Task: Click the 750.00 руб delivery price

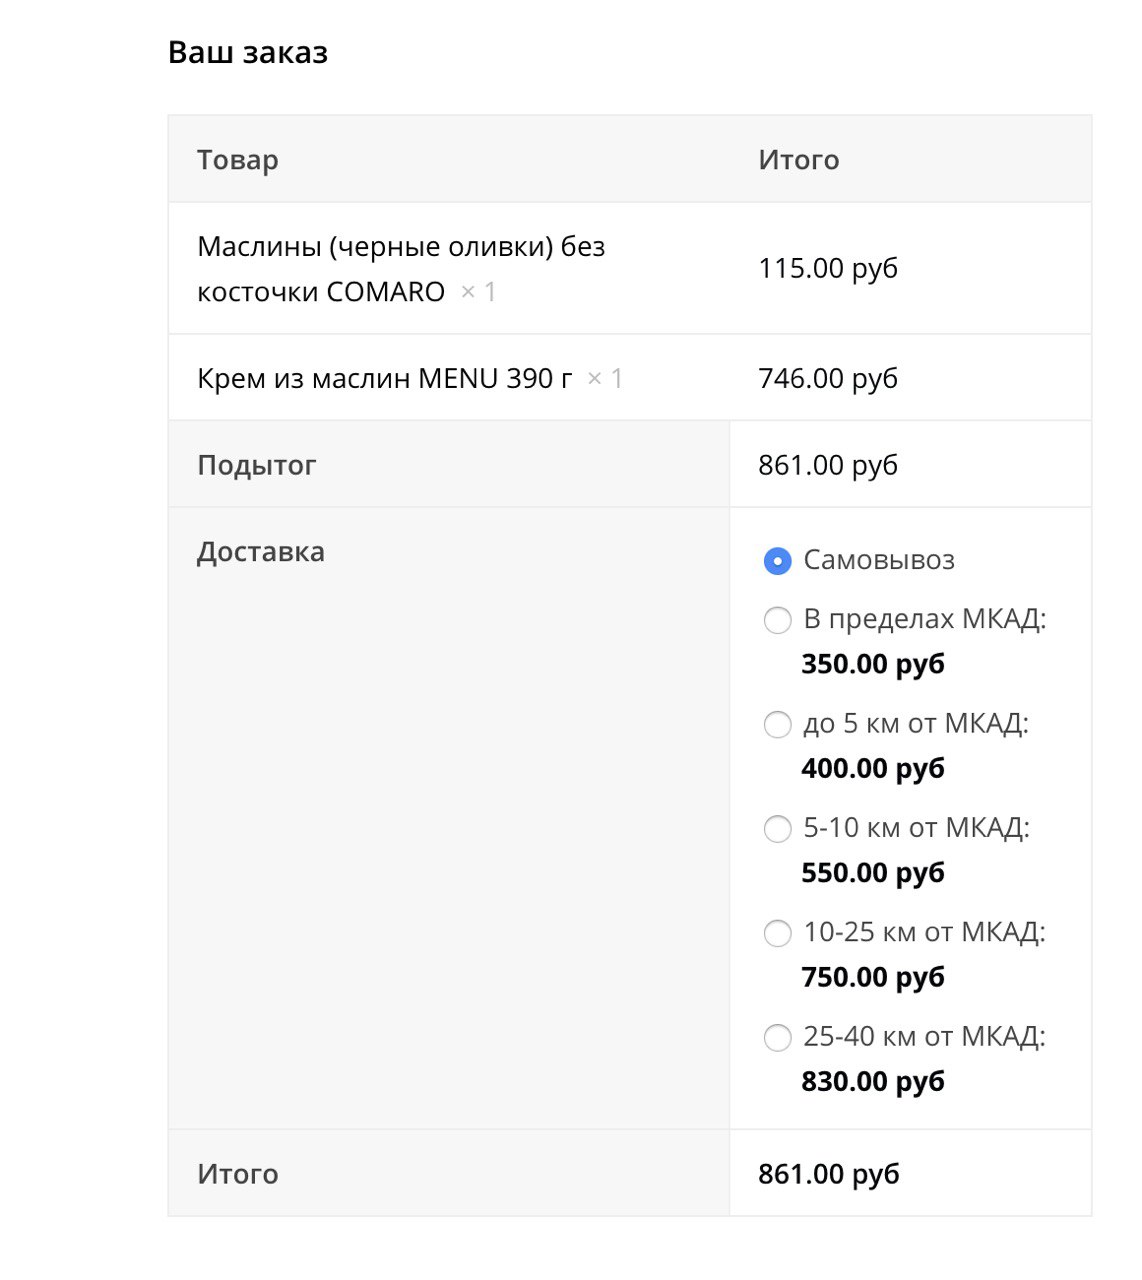Action: [x=873, y=977]
